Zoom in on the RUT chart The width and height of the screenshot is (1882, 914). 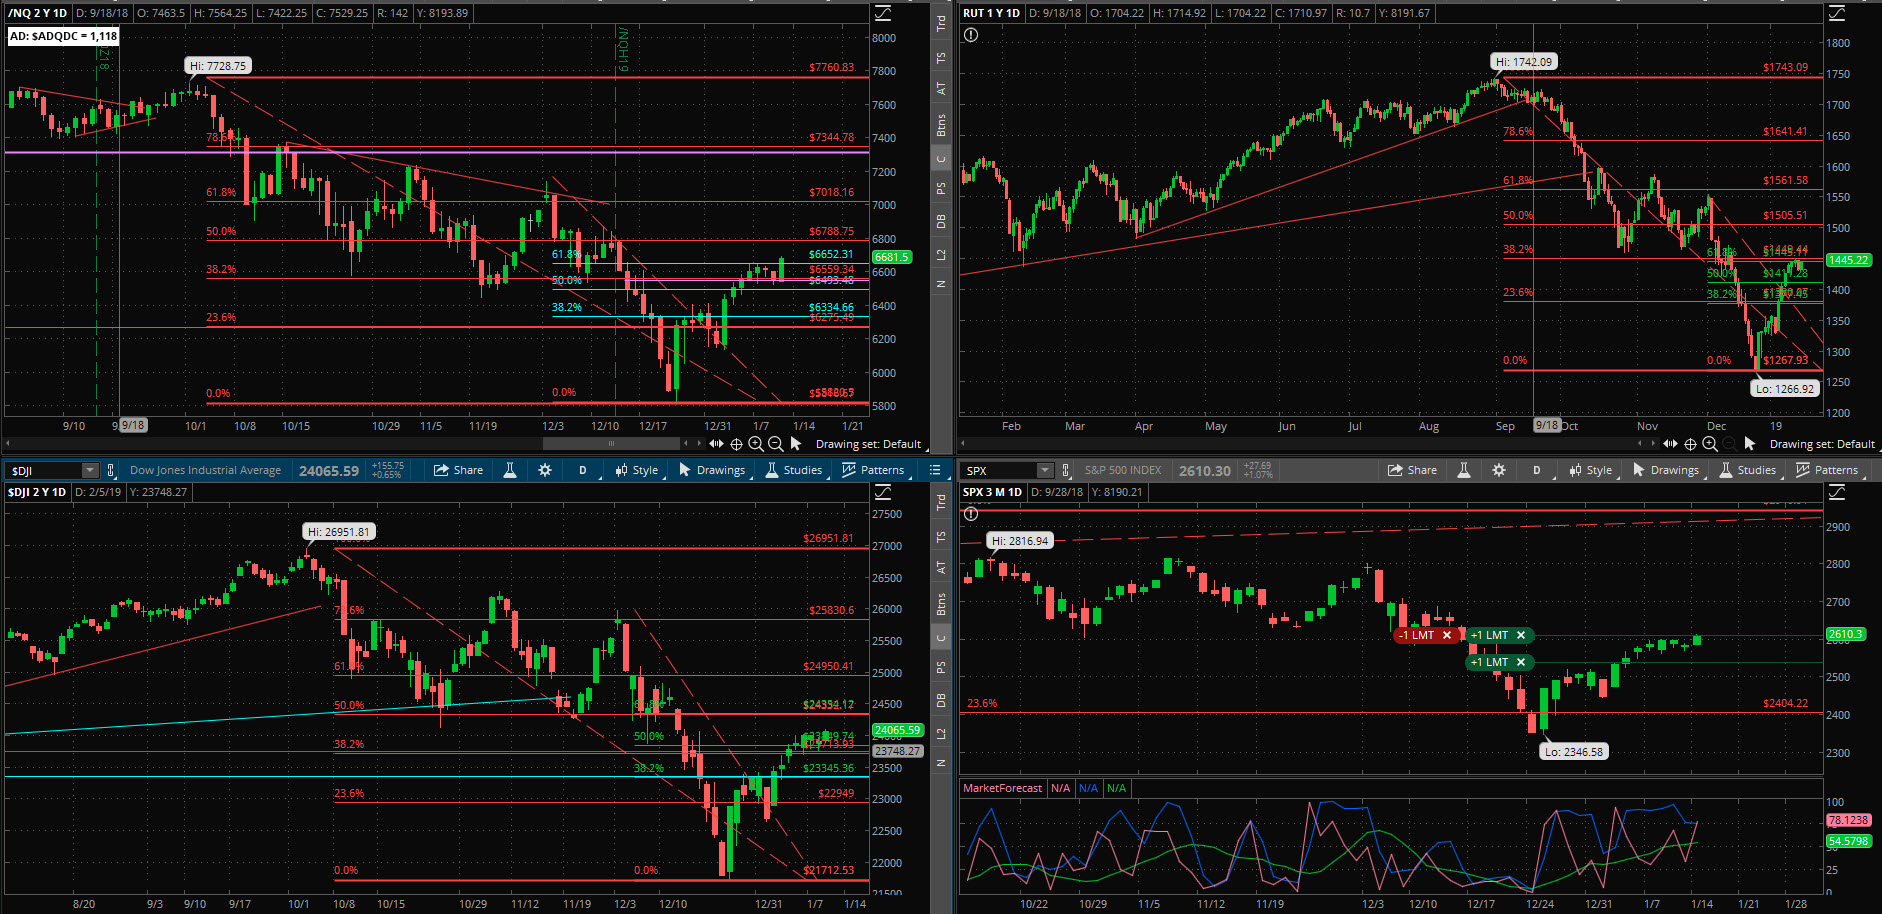[1710, 443]
